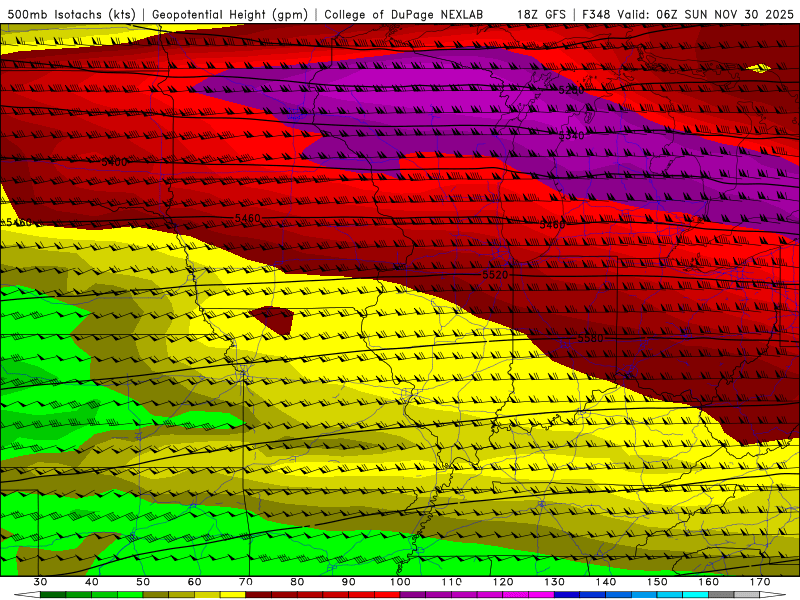800x600 pixels.
Task: Click the rightmost 5460 contour label
Action: pos(552,224)
